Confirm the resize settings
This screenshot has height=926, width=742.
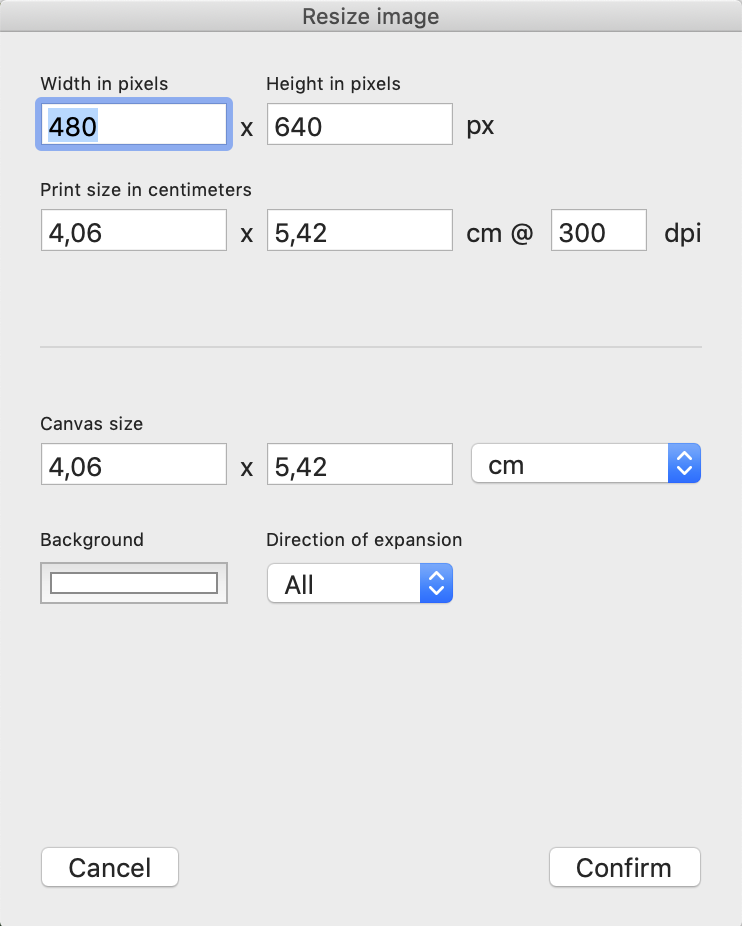pos(624,867)
